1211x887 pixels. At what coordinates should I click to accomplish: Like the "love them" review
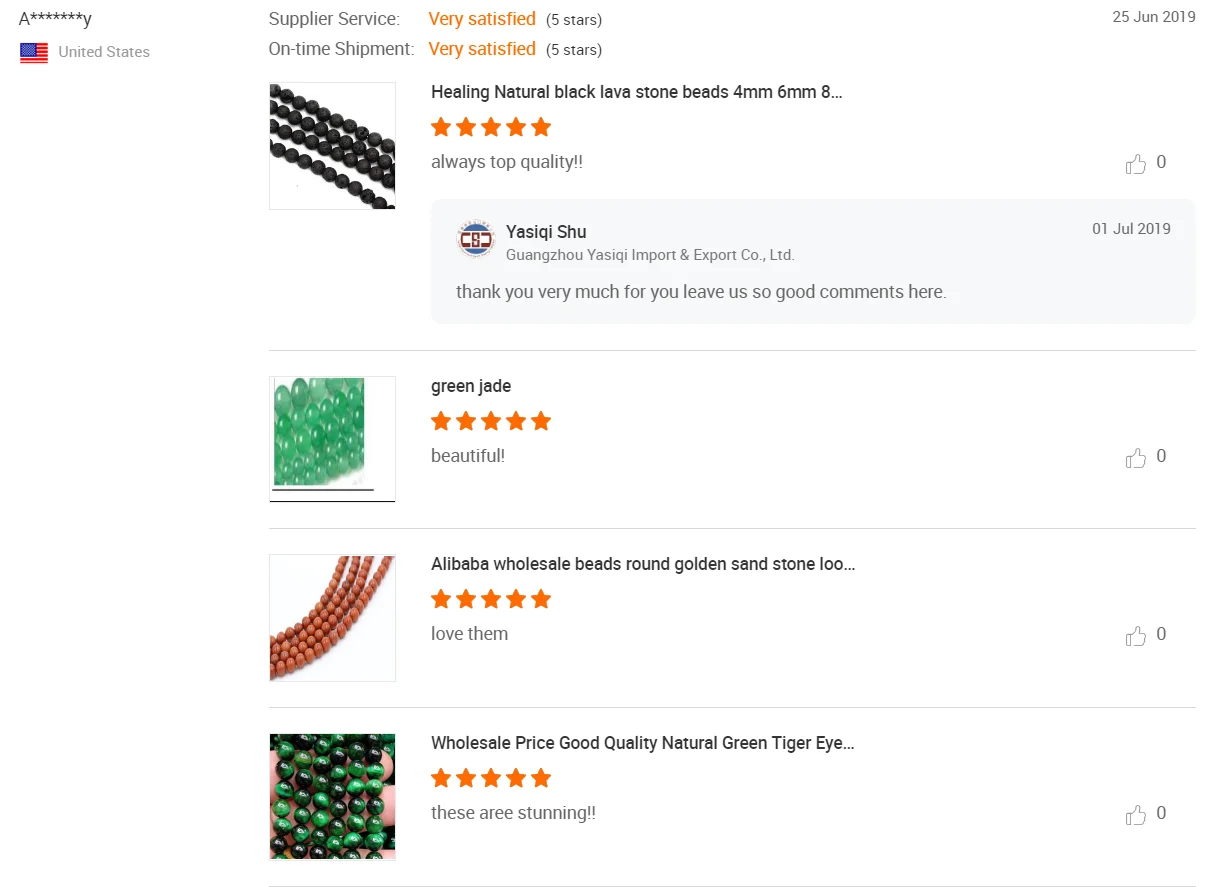pyautogui.click(x=1136, y=636)
